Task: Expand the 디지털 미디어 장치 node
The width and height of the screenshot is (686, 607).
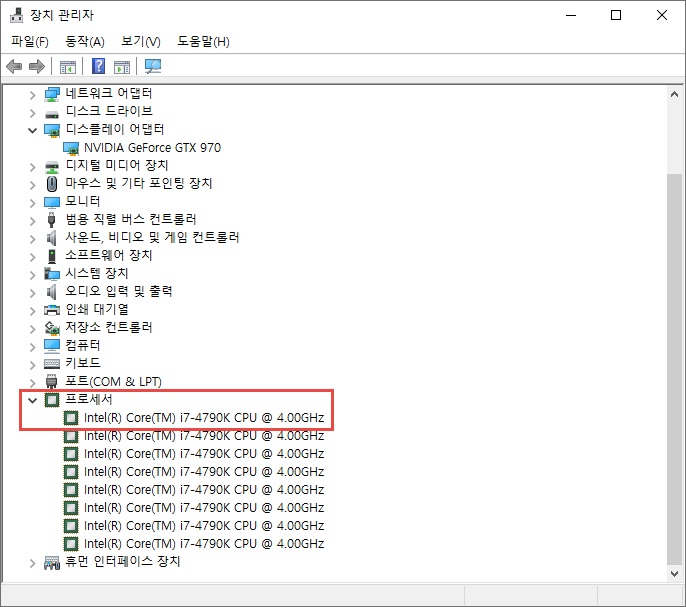Action: 32,167
